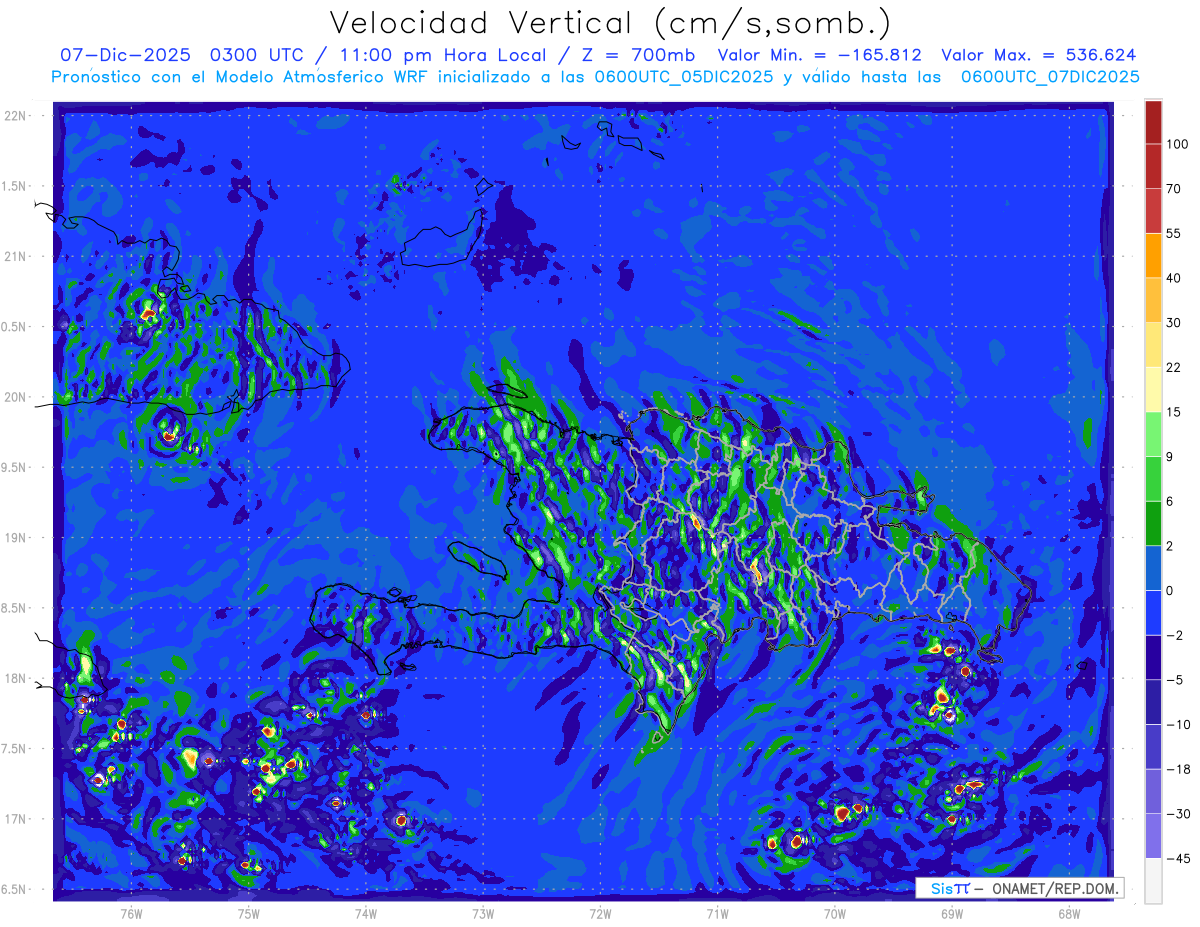This screenshot has width=1200, height=927.
Task: Pick the colorbar segment between -10 and -5
Action: (x=1153, y=702)
